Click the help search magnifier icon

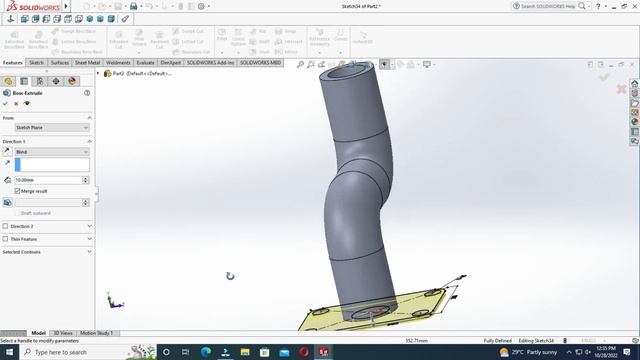click(x=582, y=6)
